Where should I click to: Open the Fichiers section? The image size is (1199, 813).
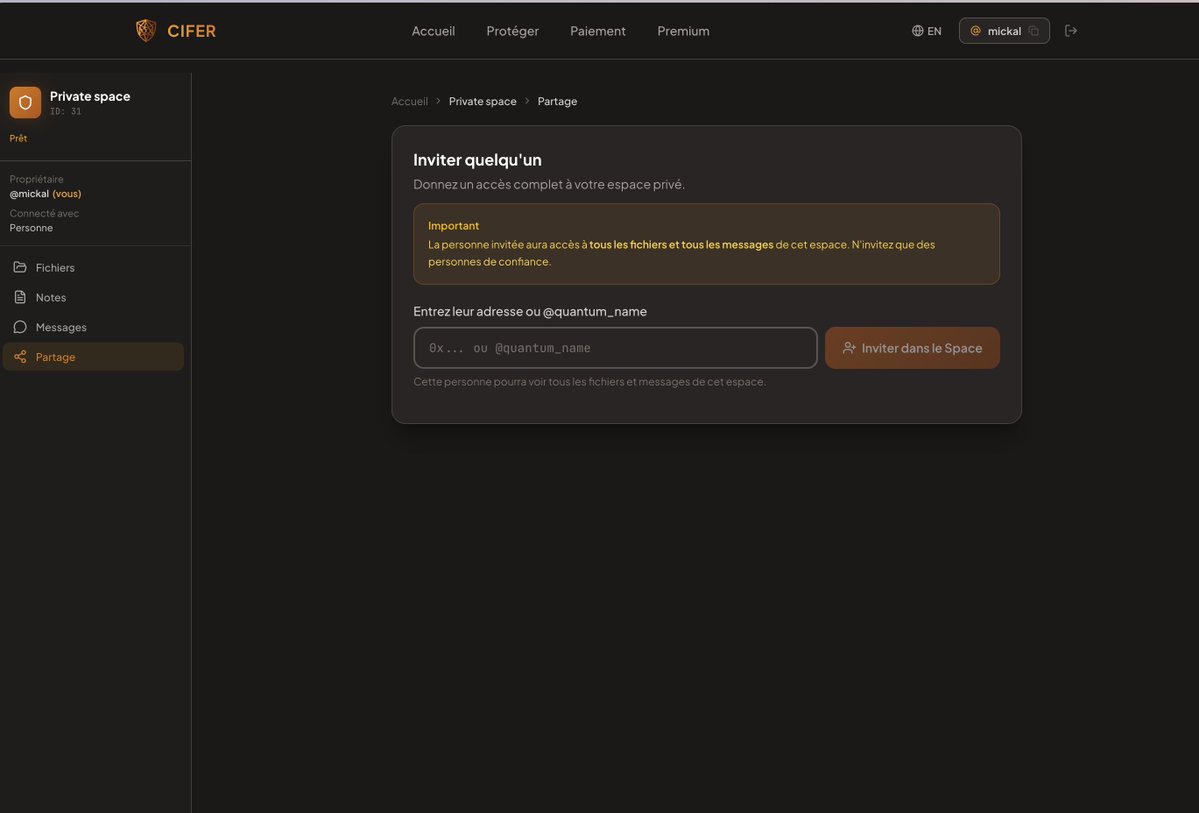93,268
